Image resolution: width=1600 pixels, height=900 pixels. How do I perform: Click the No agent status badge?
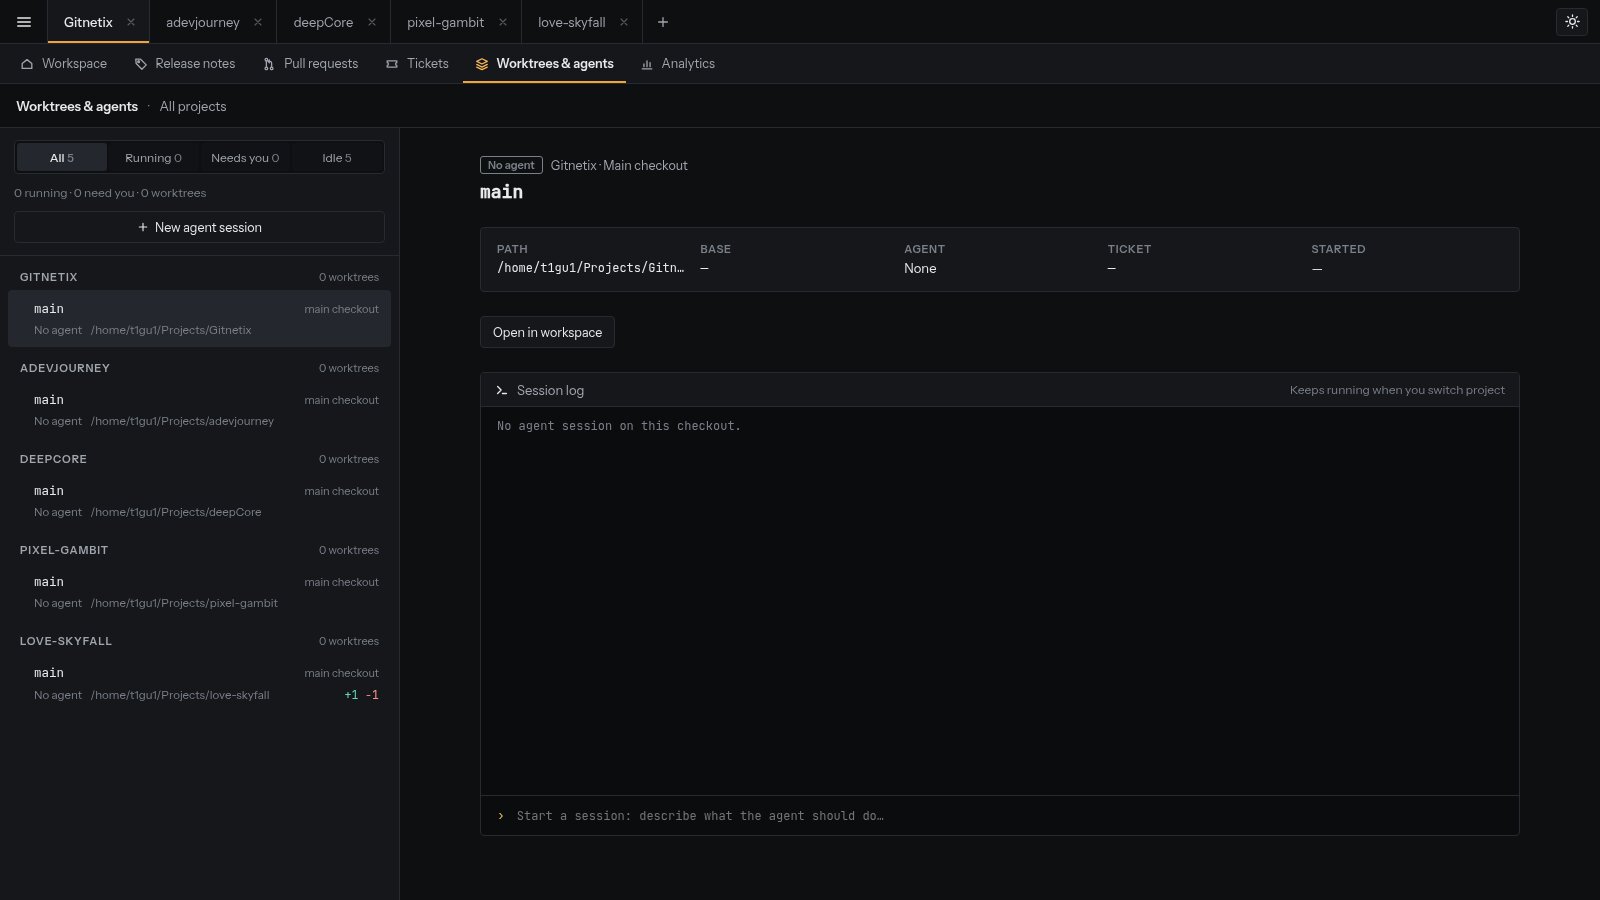pyautogui.click(x=511, y=165)
